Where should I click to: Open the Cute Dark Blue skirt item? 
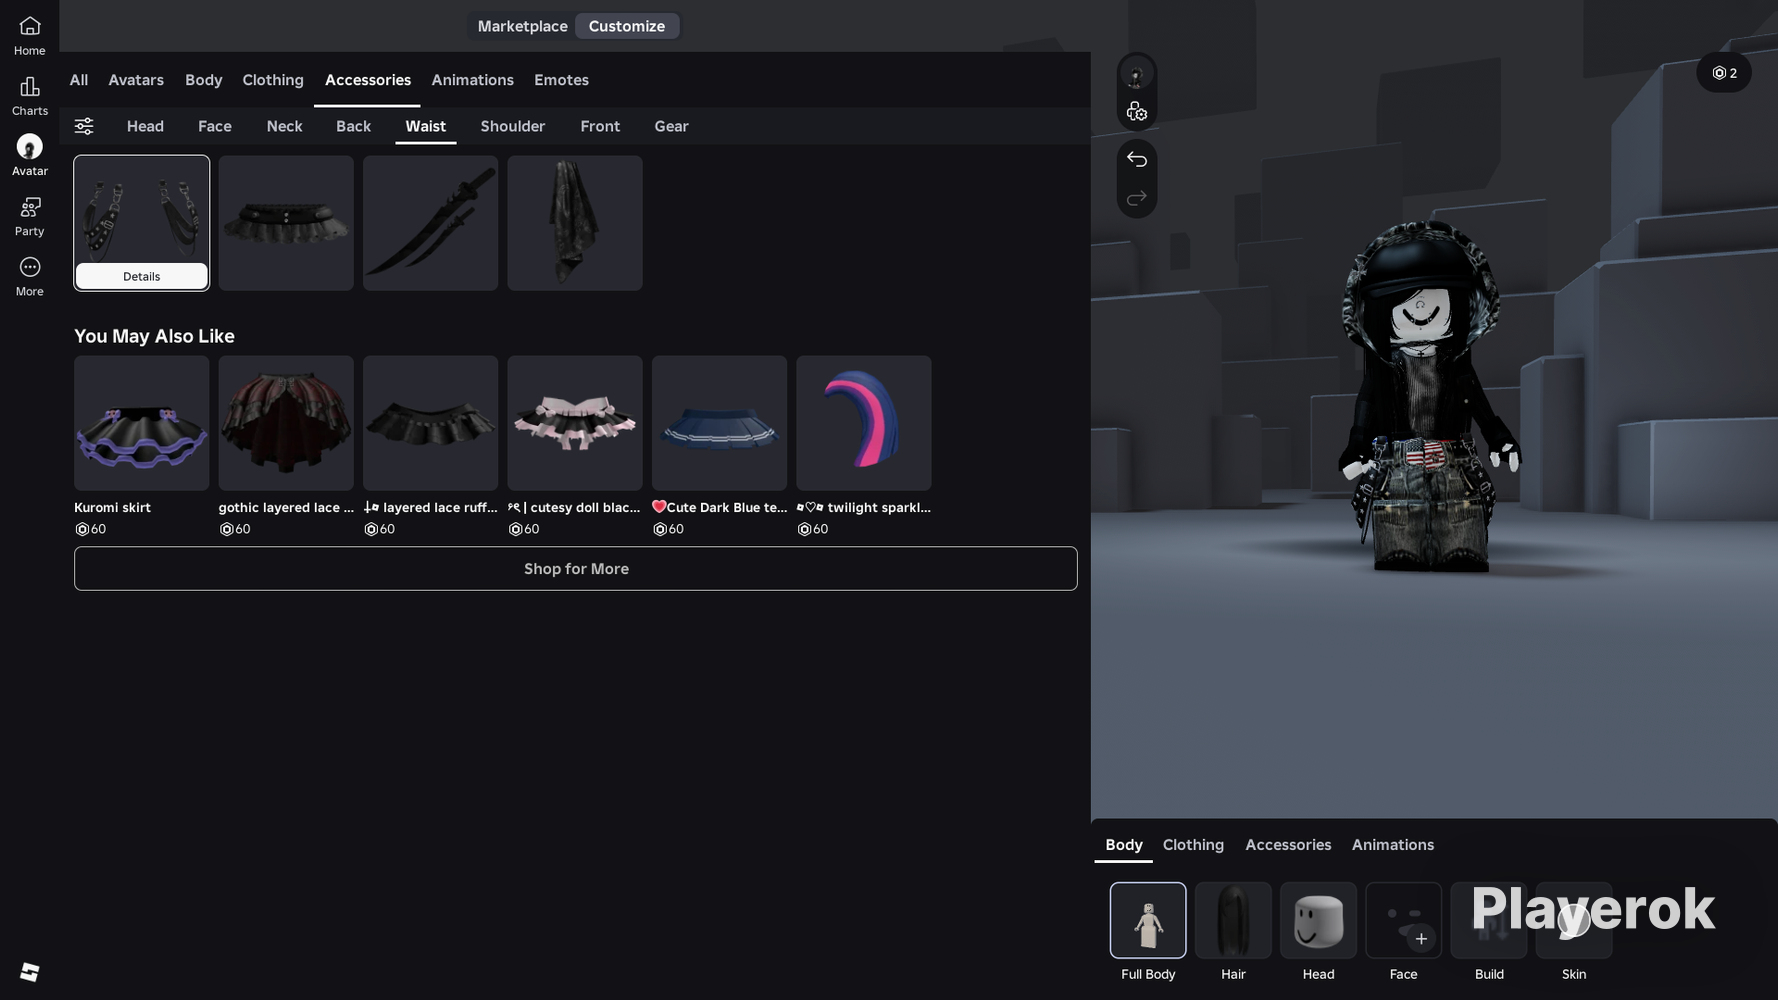720,423
